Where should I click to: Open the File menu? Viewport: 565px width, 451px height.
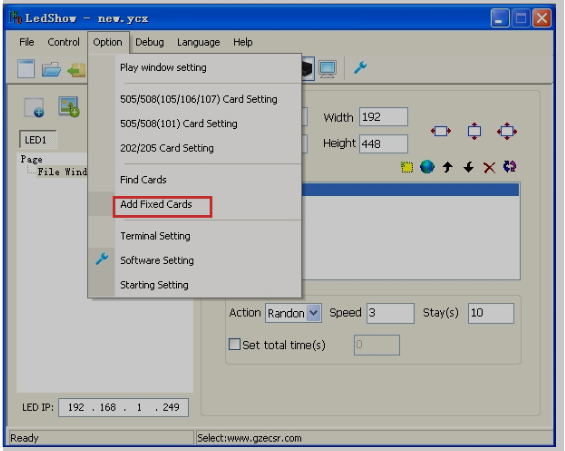(x=27, y=42)
